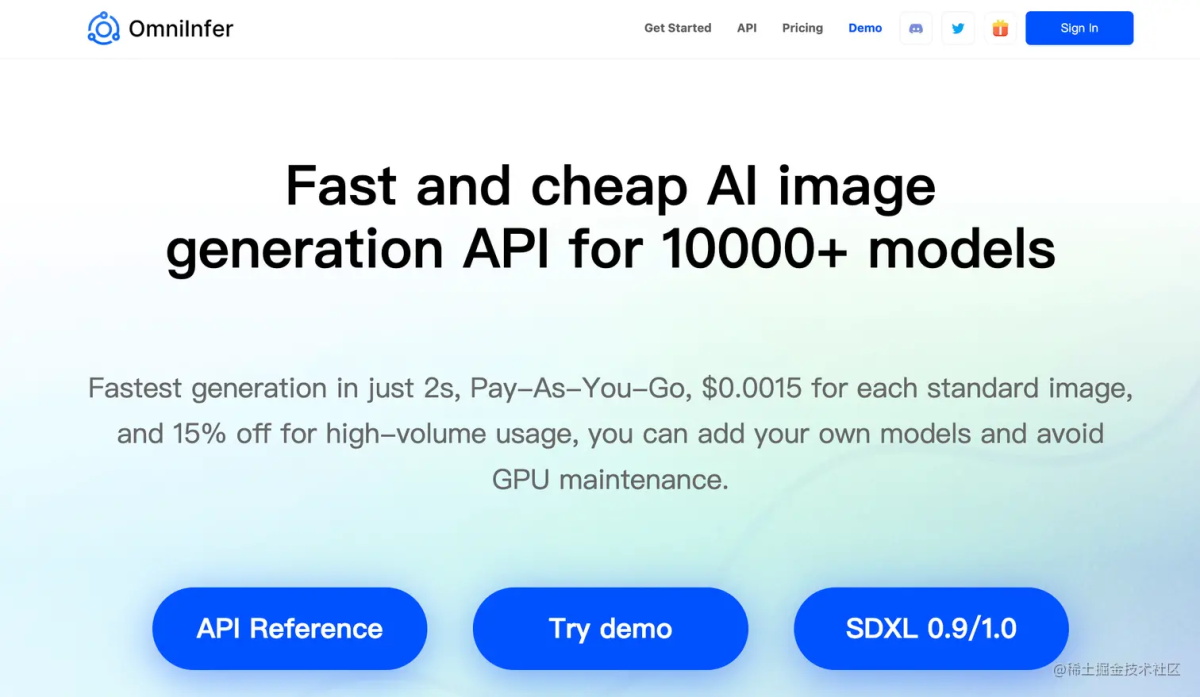
Task: Click the OmniInfer brand name text
Action: (x=181, y=28)
